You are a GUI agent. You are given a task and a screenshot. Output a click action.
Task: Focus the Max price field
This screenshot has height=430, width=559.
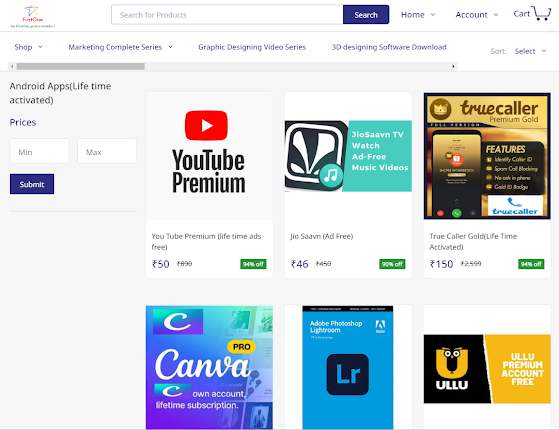coord(107,151)
